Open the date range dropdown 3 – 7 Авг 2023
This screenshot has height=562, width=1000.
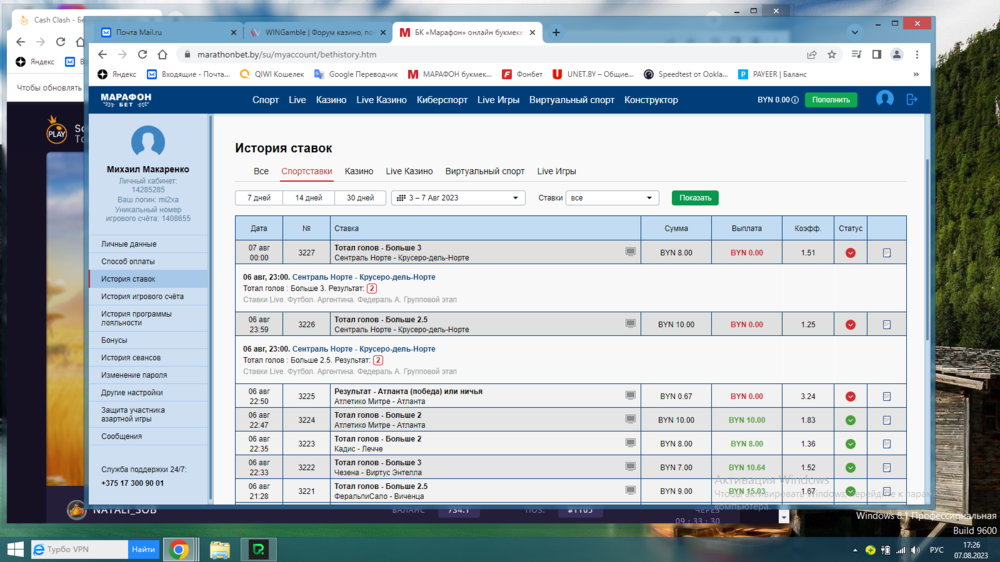point(458,198)
